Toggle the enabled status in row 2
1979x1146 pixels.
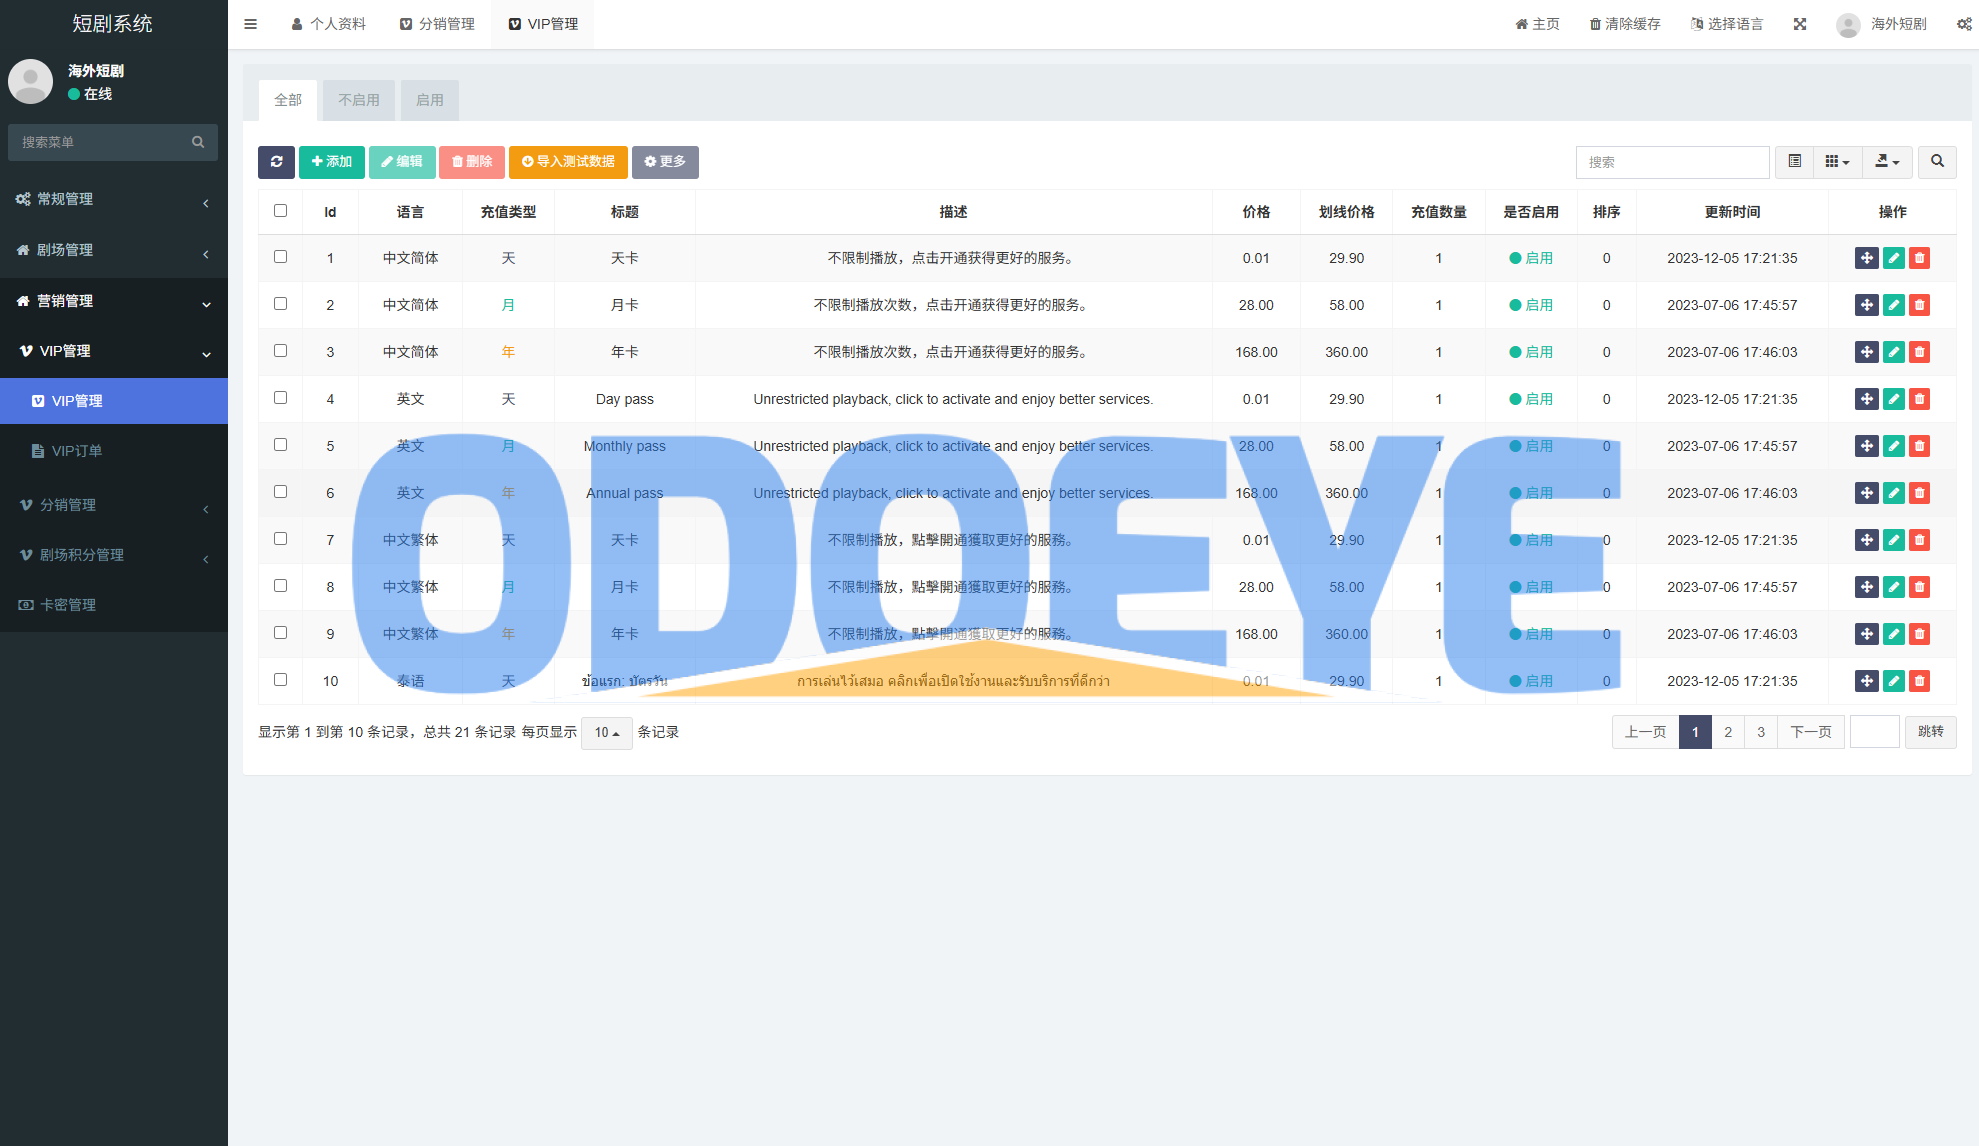[x=1531, y=305]
